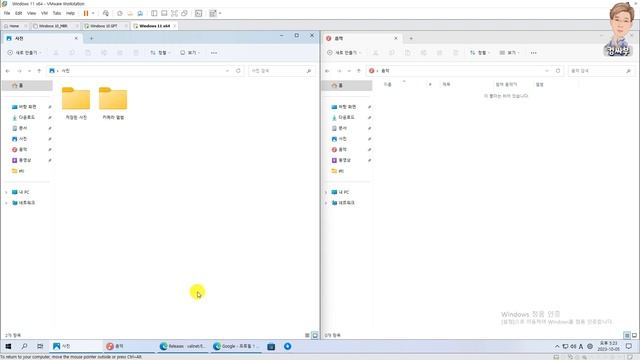Viewport: 640px width, 360px height.
Task: Open See more (…) in Music window
Action: 533,53
